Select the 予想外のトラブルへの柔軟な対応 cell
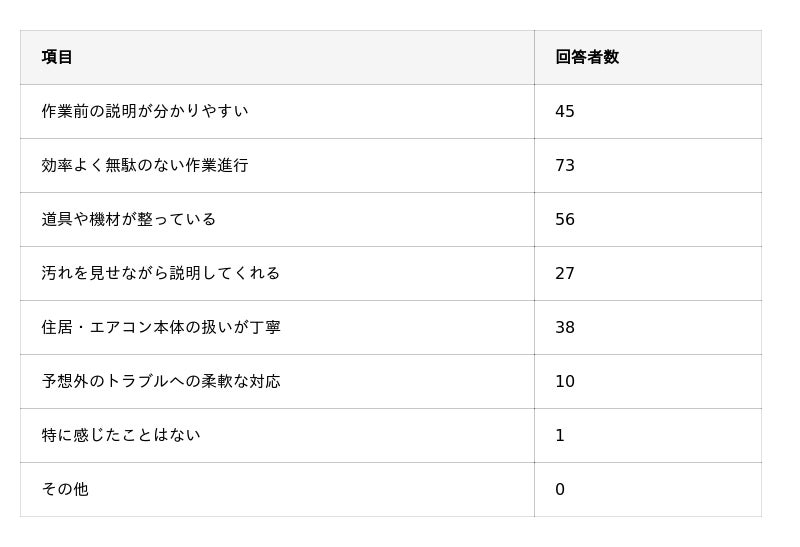The height and width of the screenshot is (547, 800). (161, 381)
